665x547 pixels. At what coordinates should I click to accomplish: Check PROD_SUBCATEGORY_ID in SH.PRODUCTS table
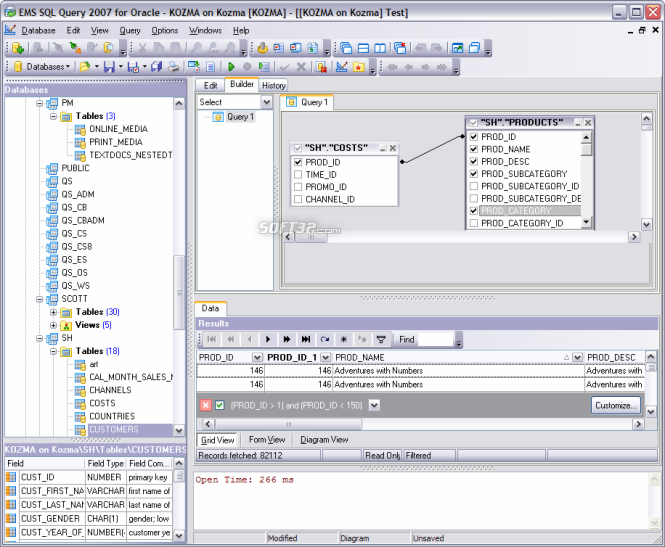click(474, 186)
